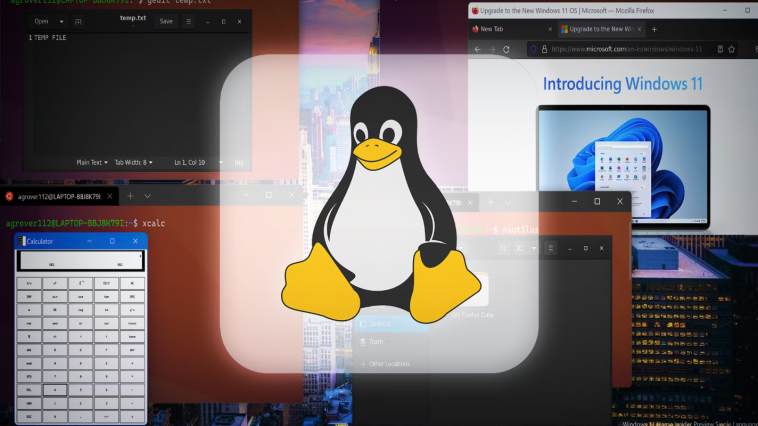The width and height of the screenshot is (758, 426).
Task: Open the profile chevron in the xcalc terminal
Action: click(x=147, y=196)
